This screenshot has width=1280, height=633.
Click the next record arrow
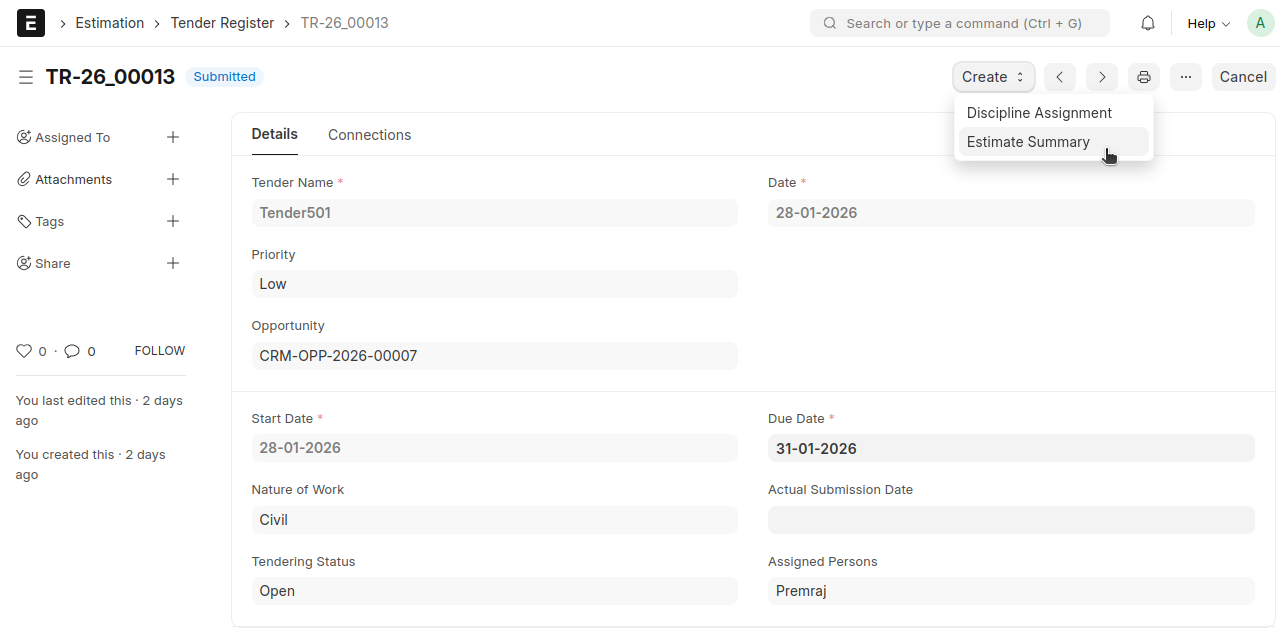tap(1101, 77)
